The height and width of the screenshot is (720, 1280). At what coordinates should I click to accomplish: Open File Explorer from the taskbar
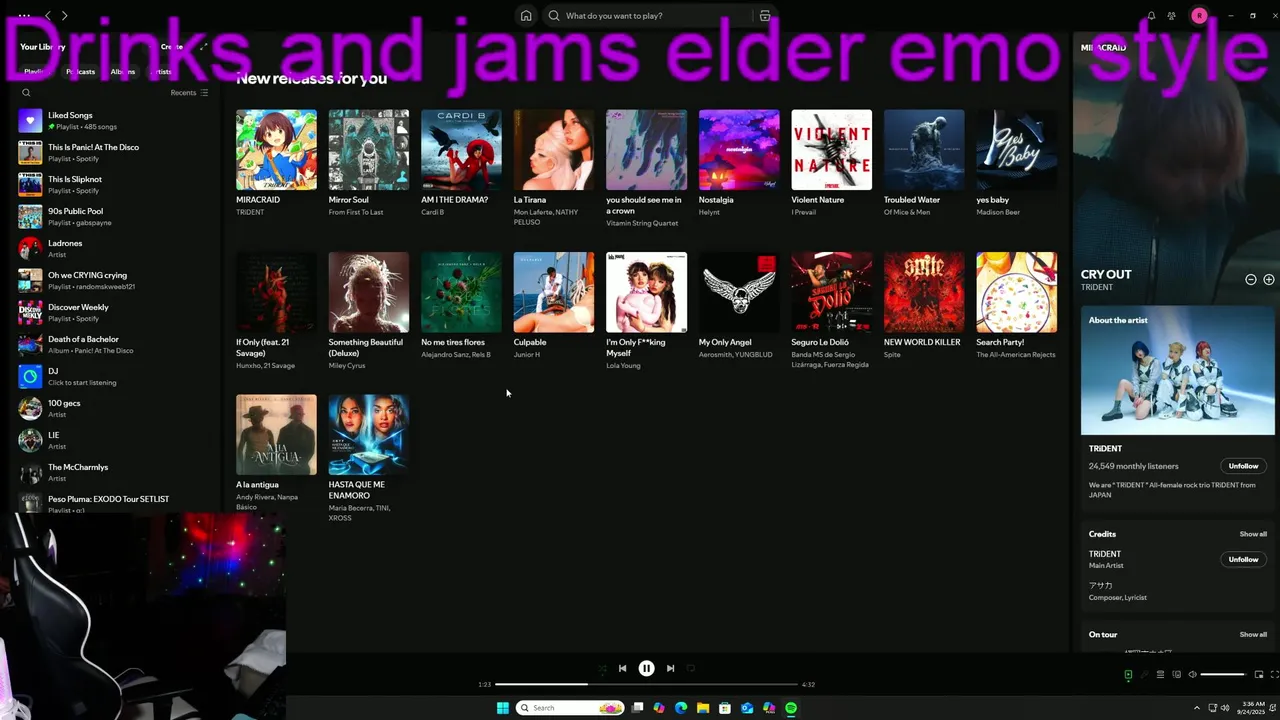703,708
